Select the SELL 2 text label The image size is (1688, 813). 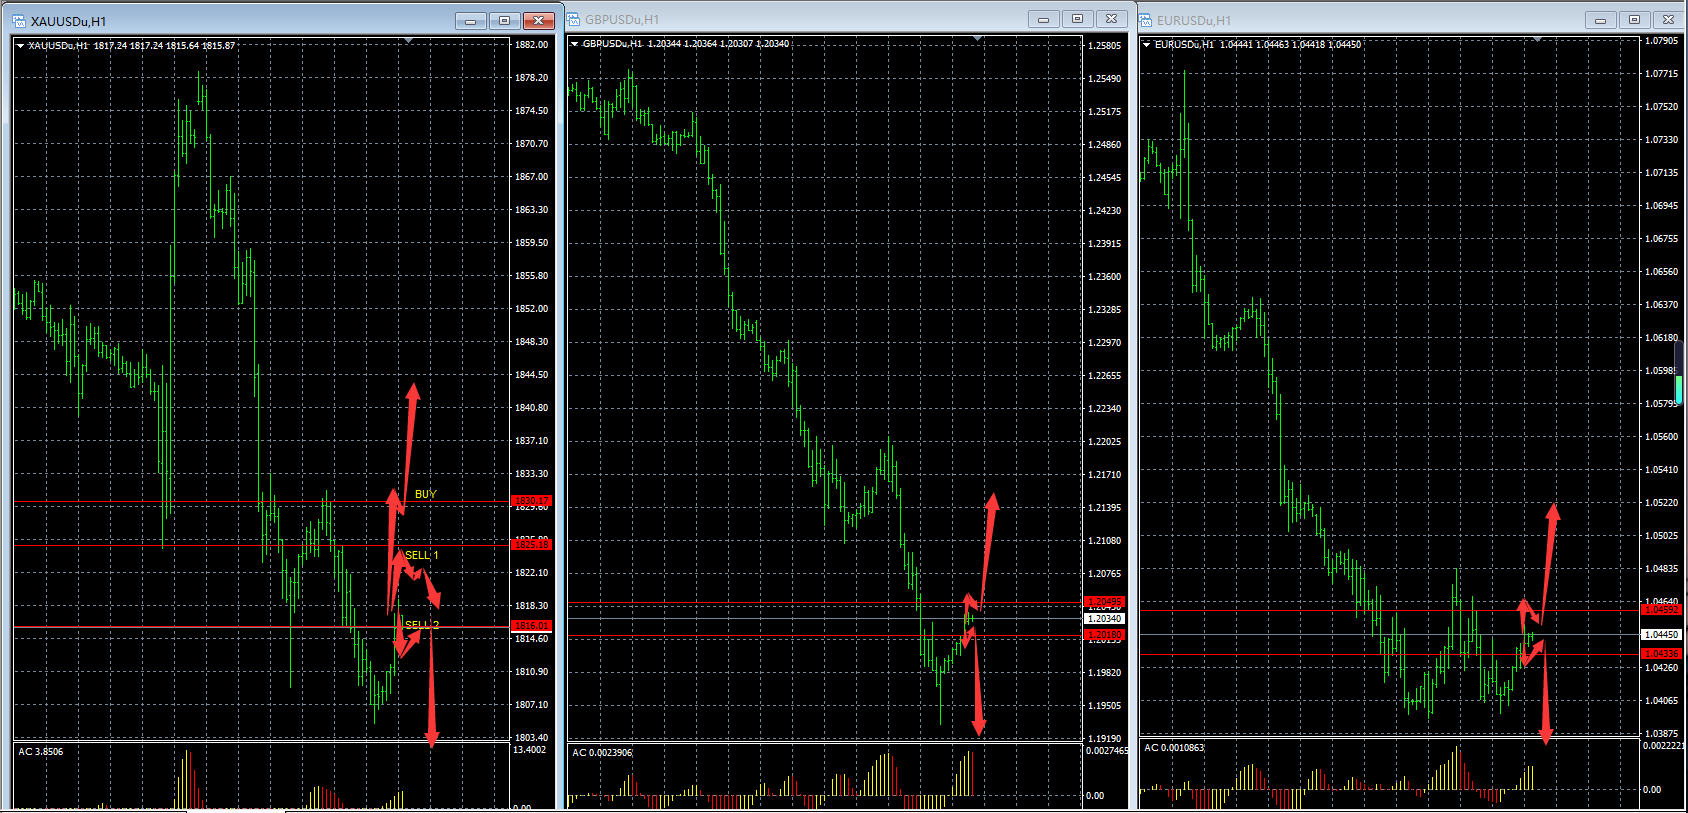click(x=421, y=625)
